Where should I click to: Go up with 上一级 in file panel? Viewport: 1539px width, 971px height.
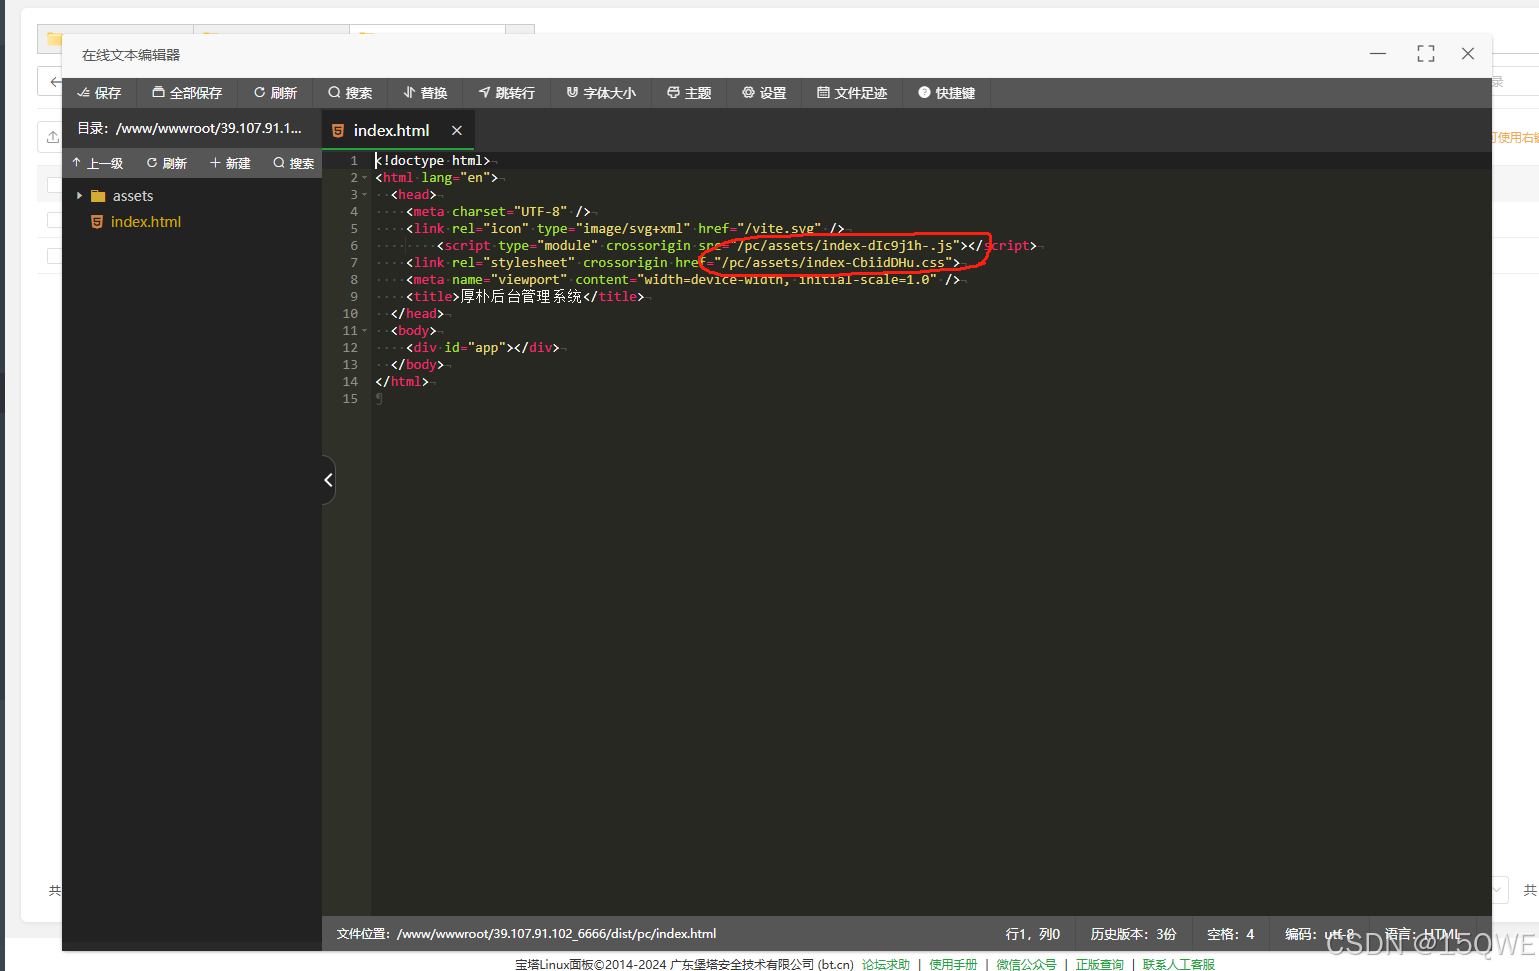click(x=97, y=163)
